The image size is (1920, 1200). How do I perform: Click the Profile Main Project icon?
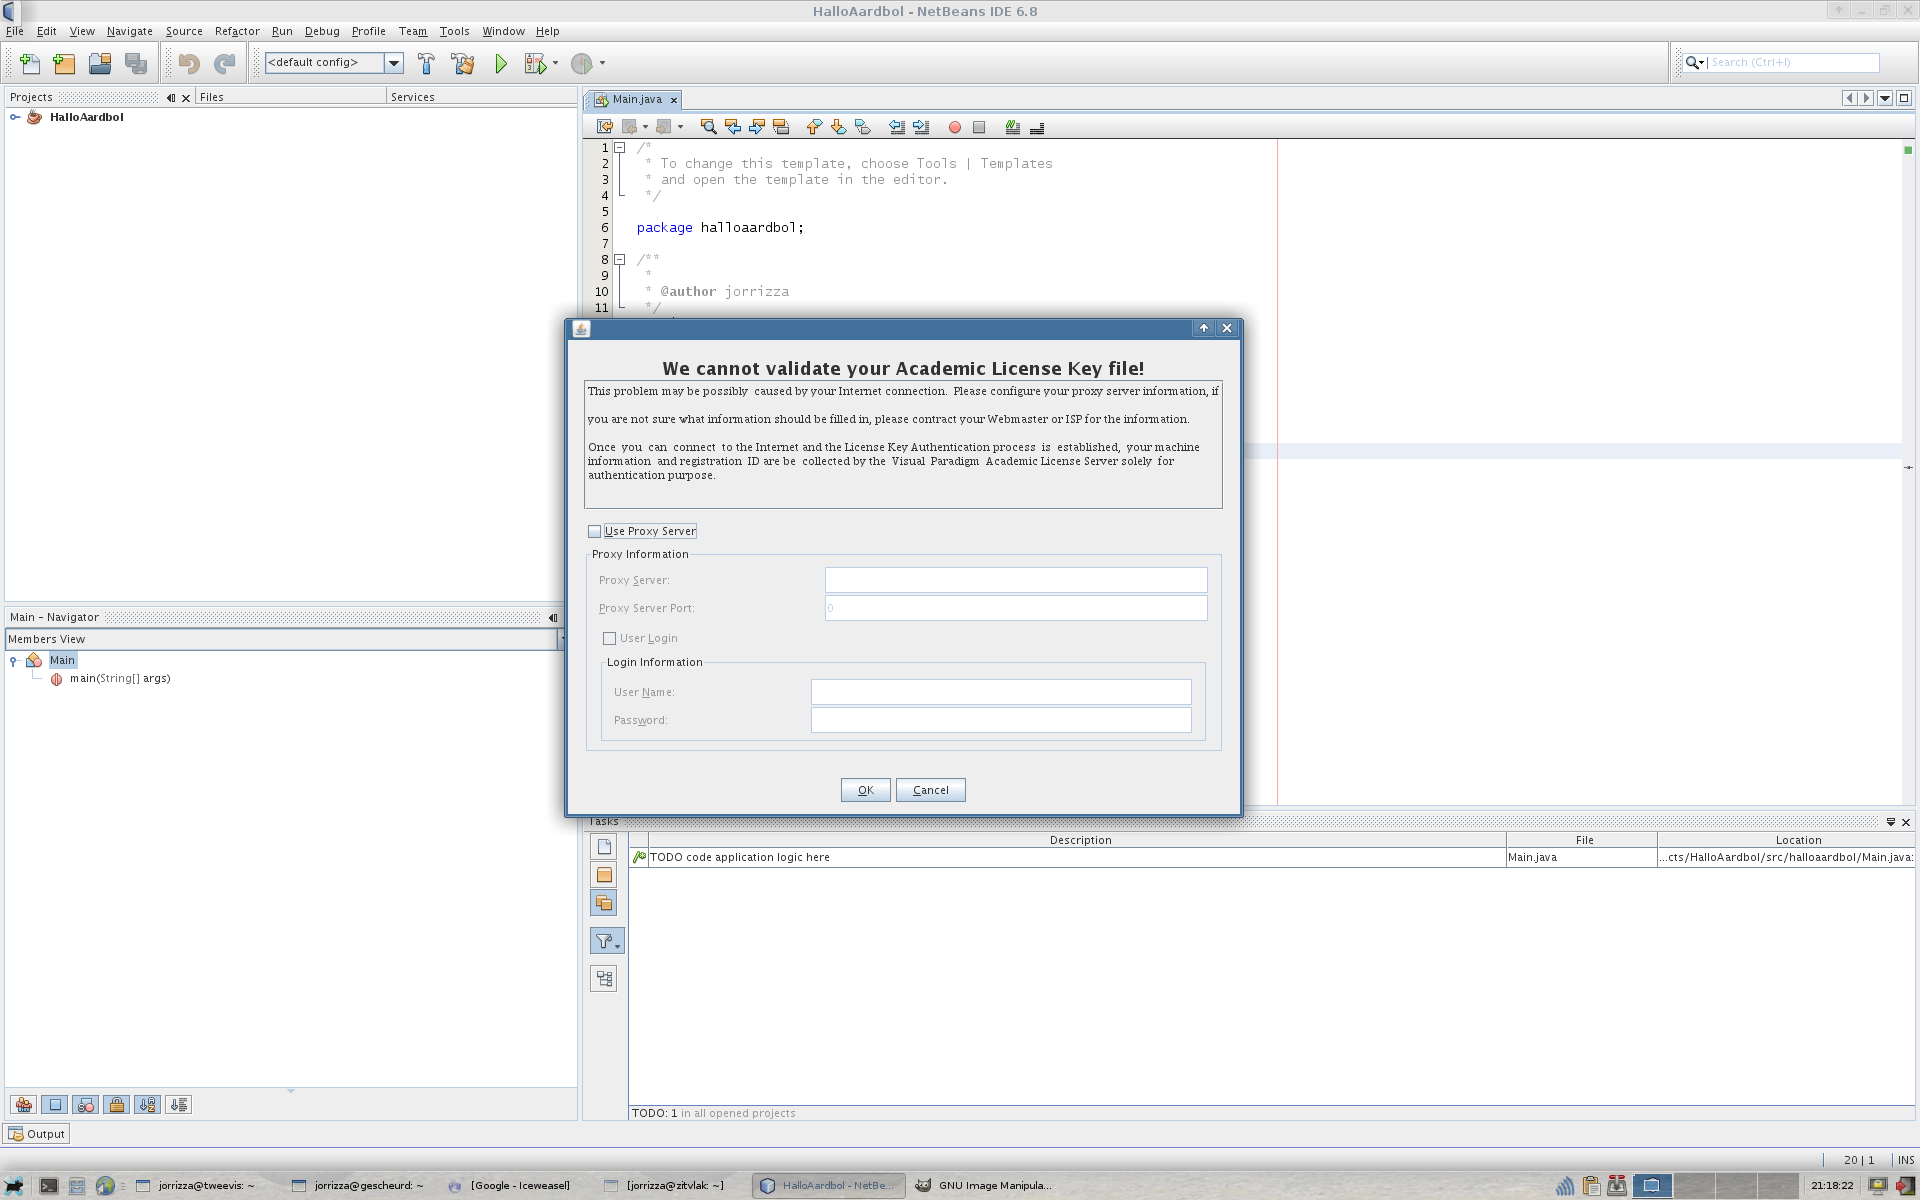click(582, 64)
